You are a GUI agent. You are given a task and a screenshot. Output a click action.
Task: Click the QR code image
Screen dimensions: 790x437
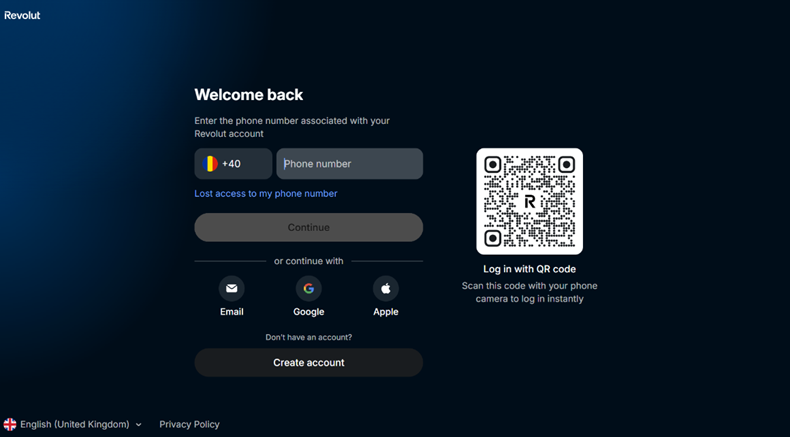(530, 201)
